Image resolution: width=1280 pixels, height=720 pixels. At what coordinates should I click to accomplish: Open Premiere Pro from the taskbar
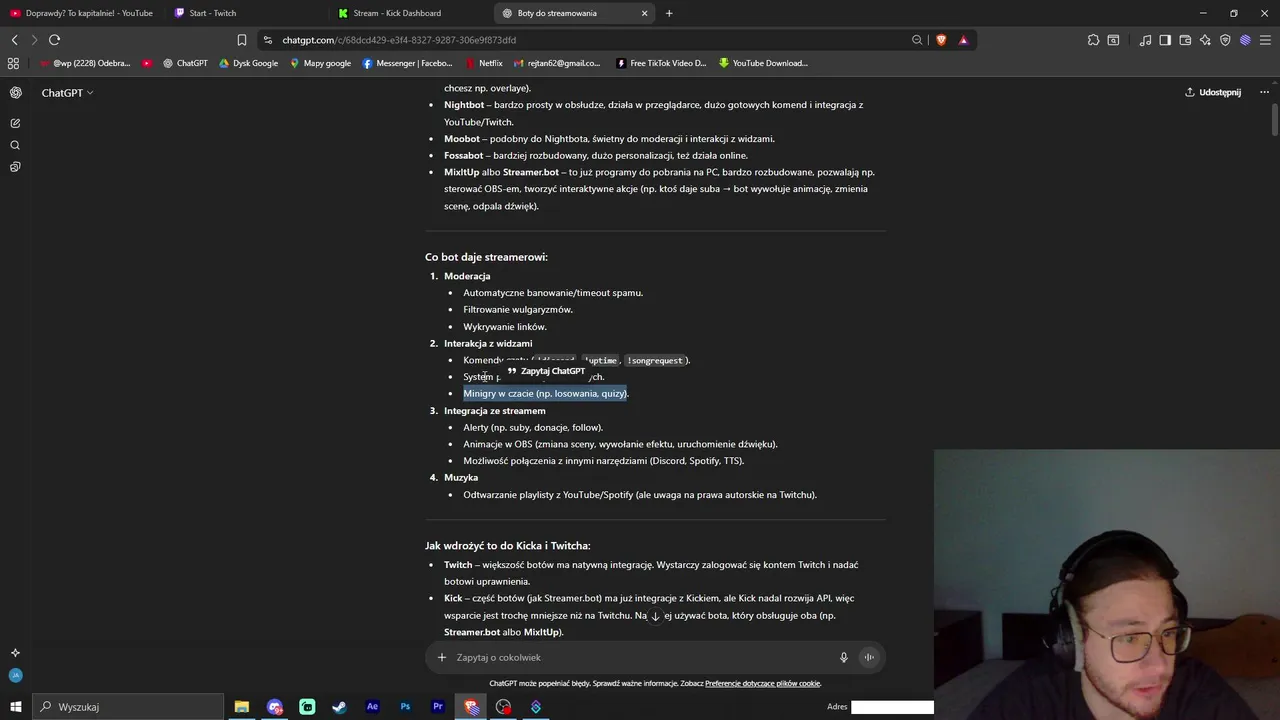pos(438,707)
